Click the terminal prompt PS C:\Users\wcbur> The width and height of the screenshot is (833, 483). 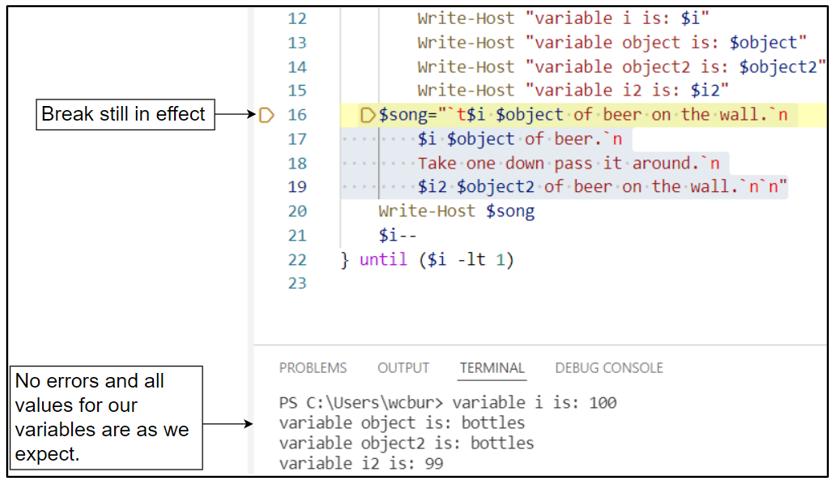click(x=361, y=403)
